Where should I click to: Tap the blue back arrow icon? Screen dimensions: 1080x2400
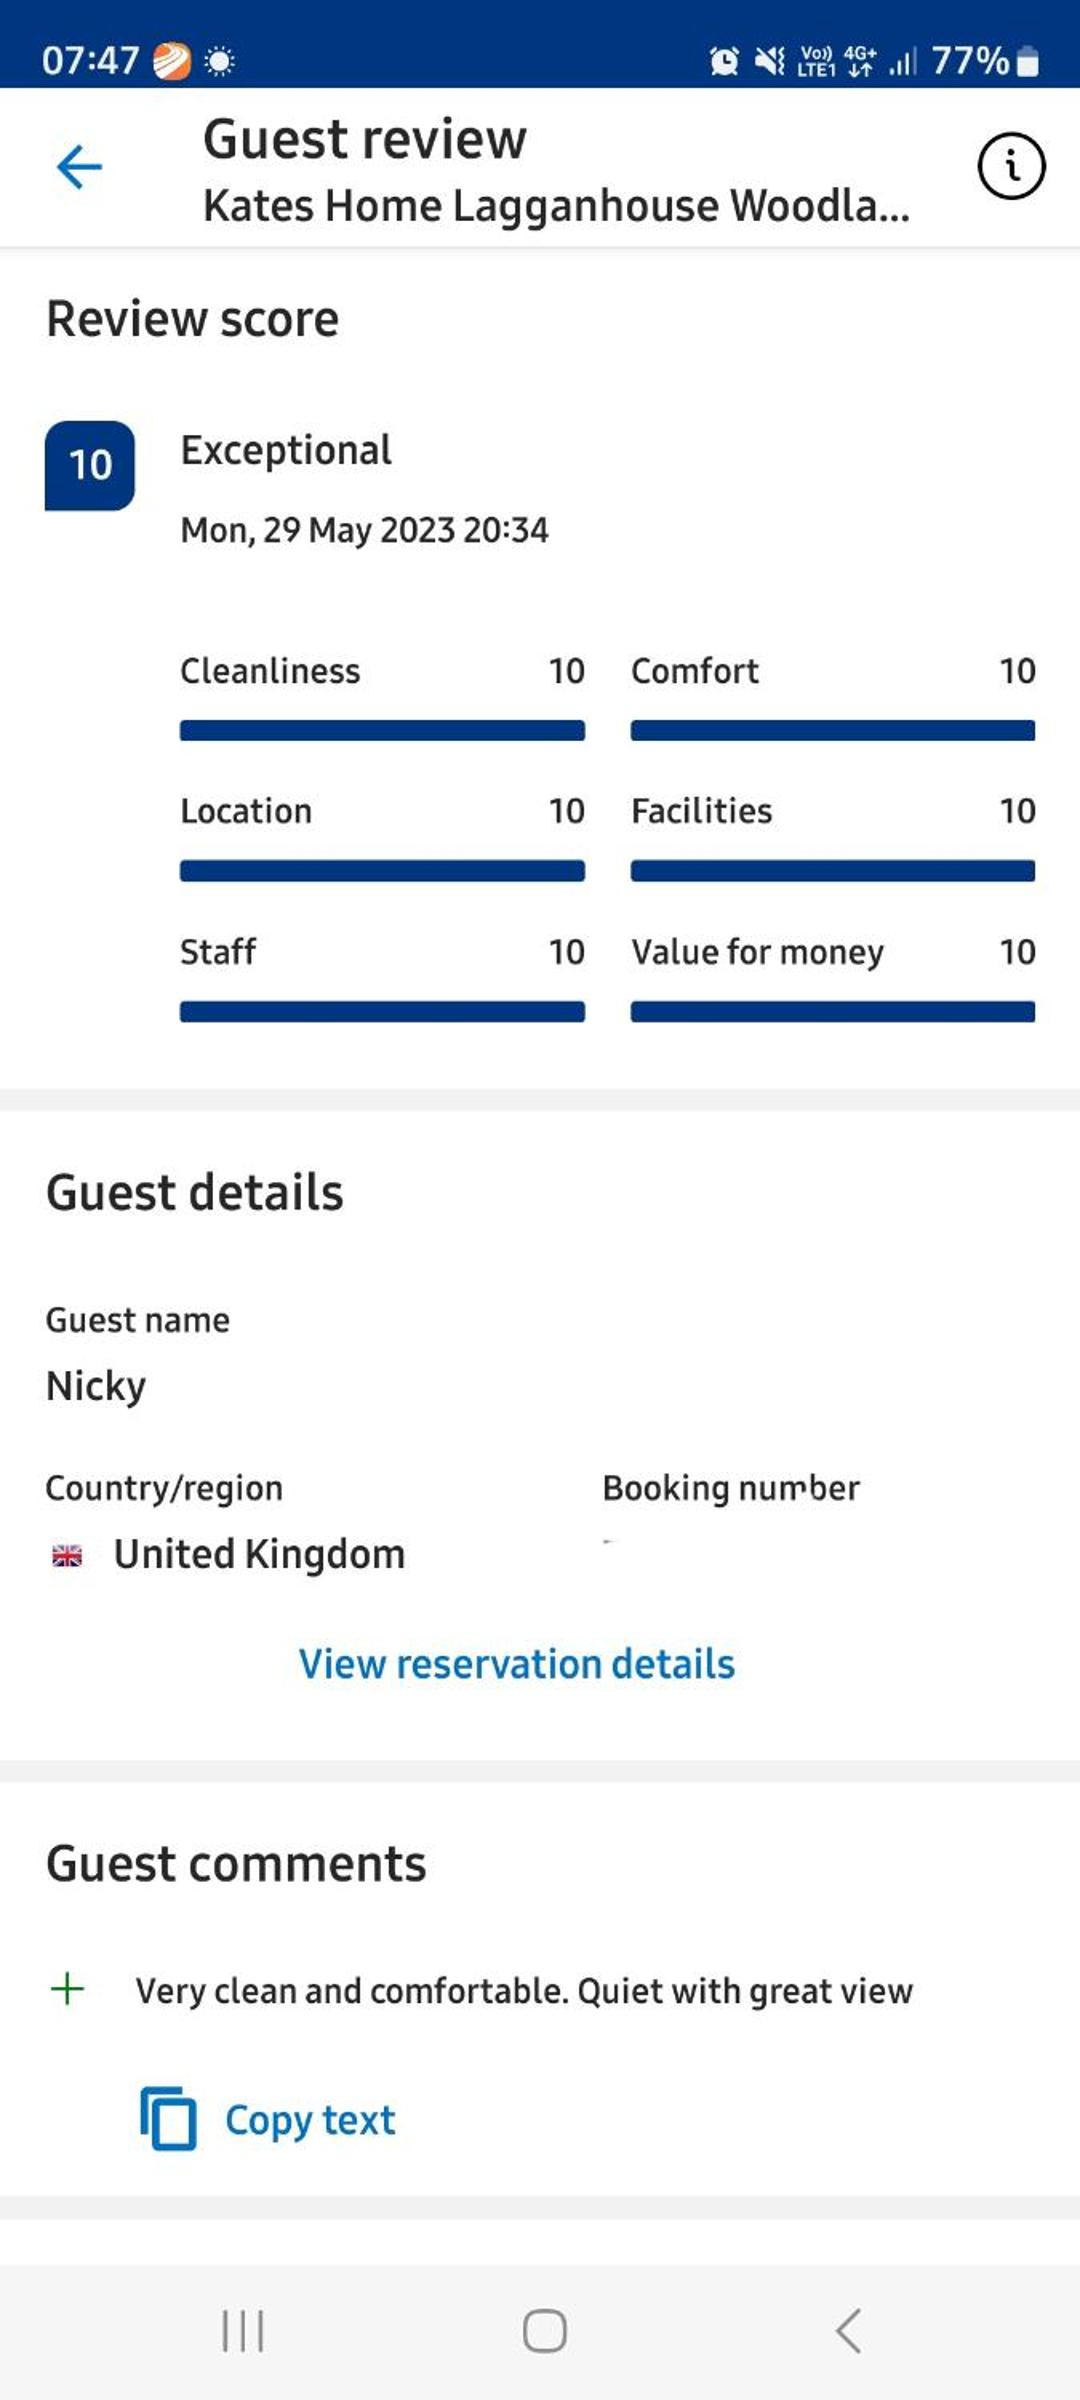pos(79,167)
